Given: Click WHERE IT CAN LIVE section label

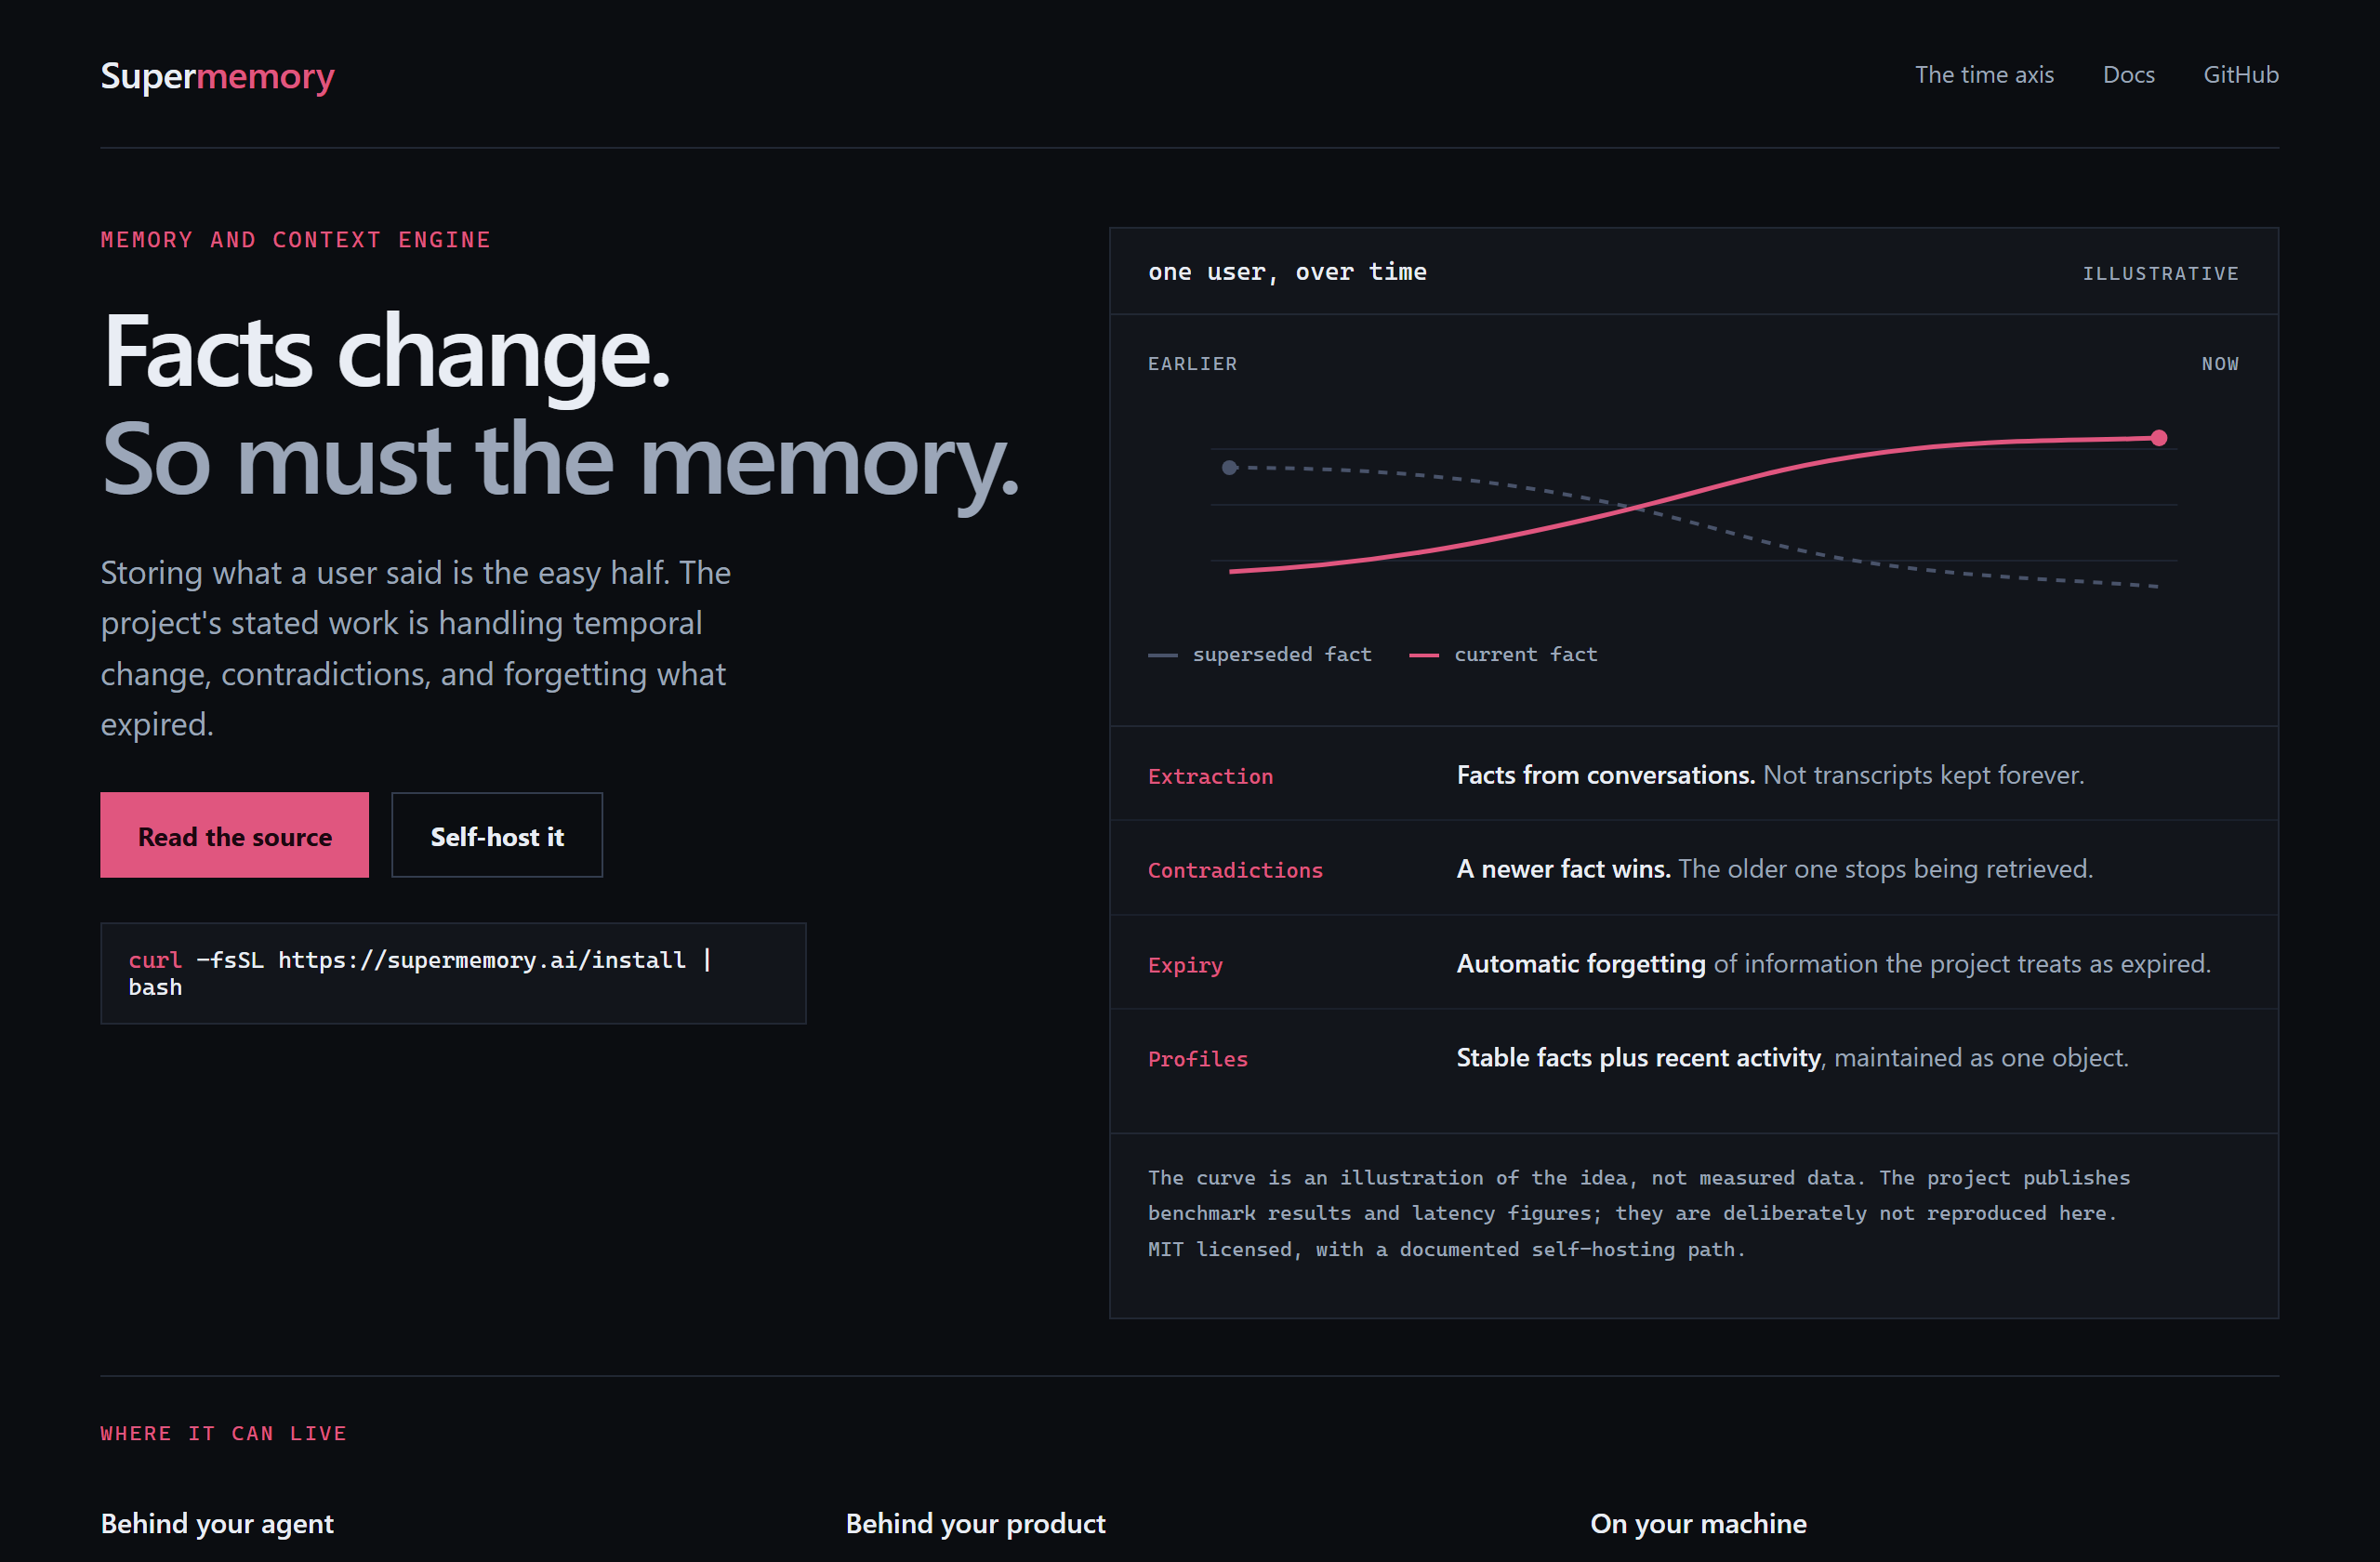Looking at the screenshot, I should tap(223, 1433).
